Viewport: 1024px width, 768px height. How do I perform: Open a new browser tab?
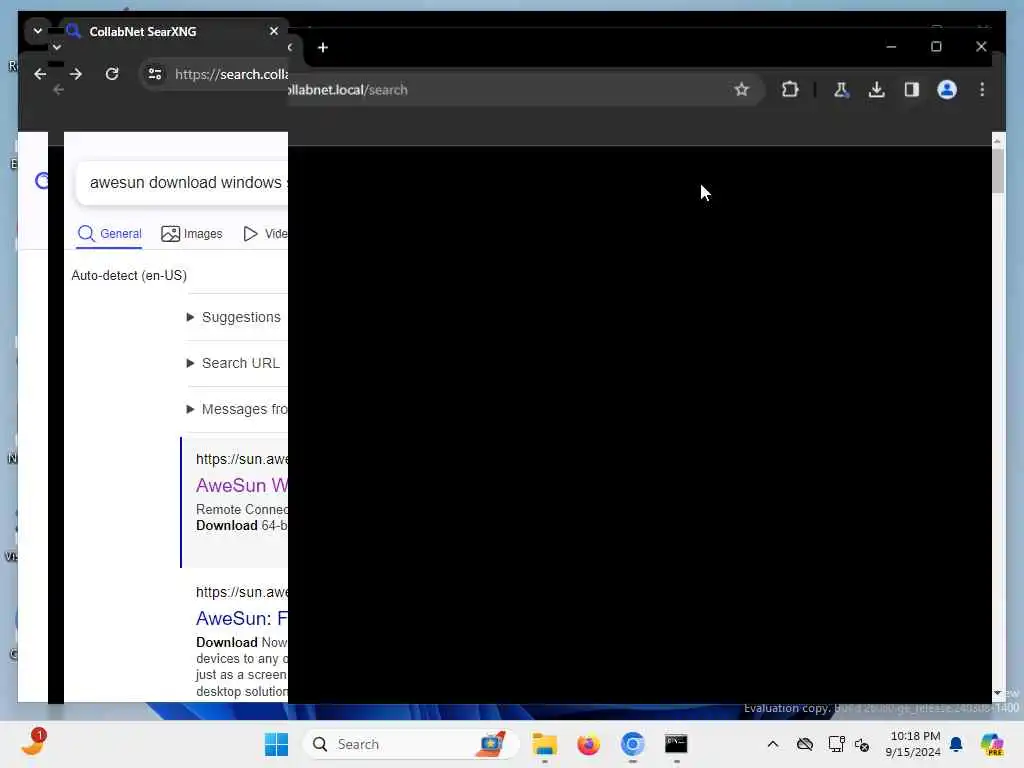point(323,48)
